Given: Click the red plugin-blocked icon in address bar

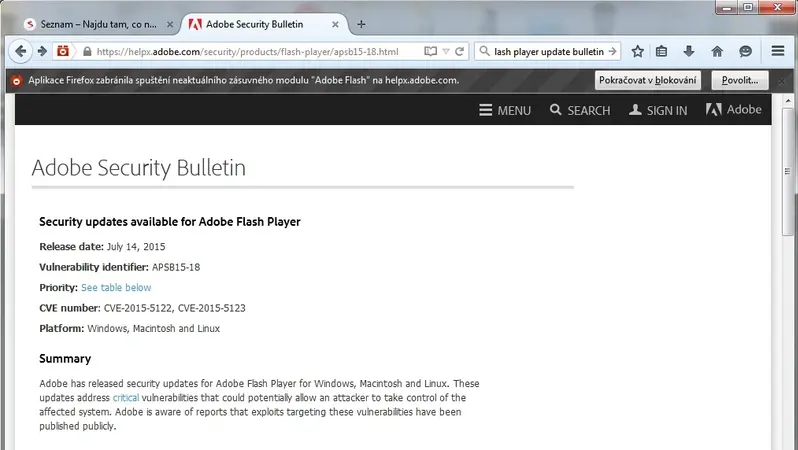Looking at the screenshot, I should (x=63, y=51).
